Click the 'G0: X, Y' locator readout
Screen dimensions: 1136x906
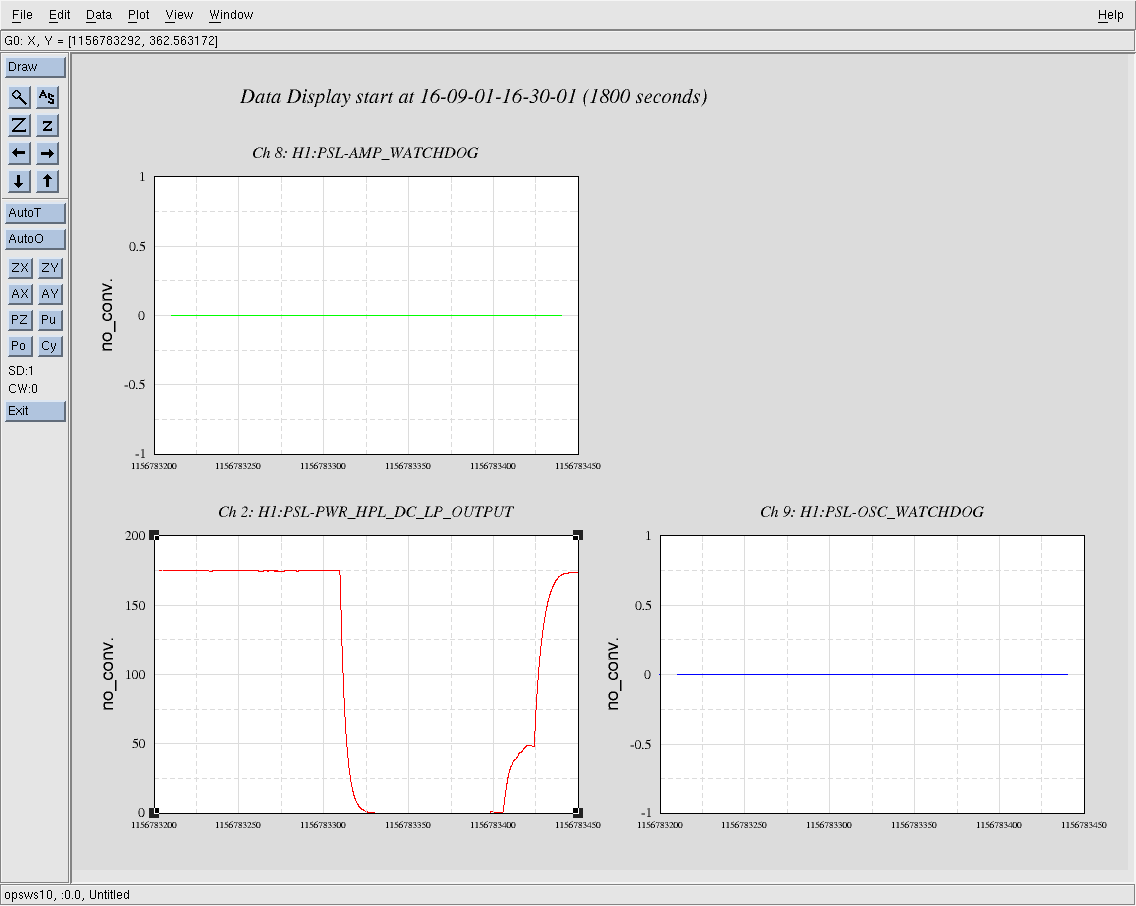111,41
